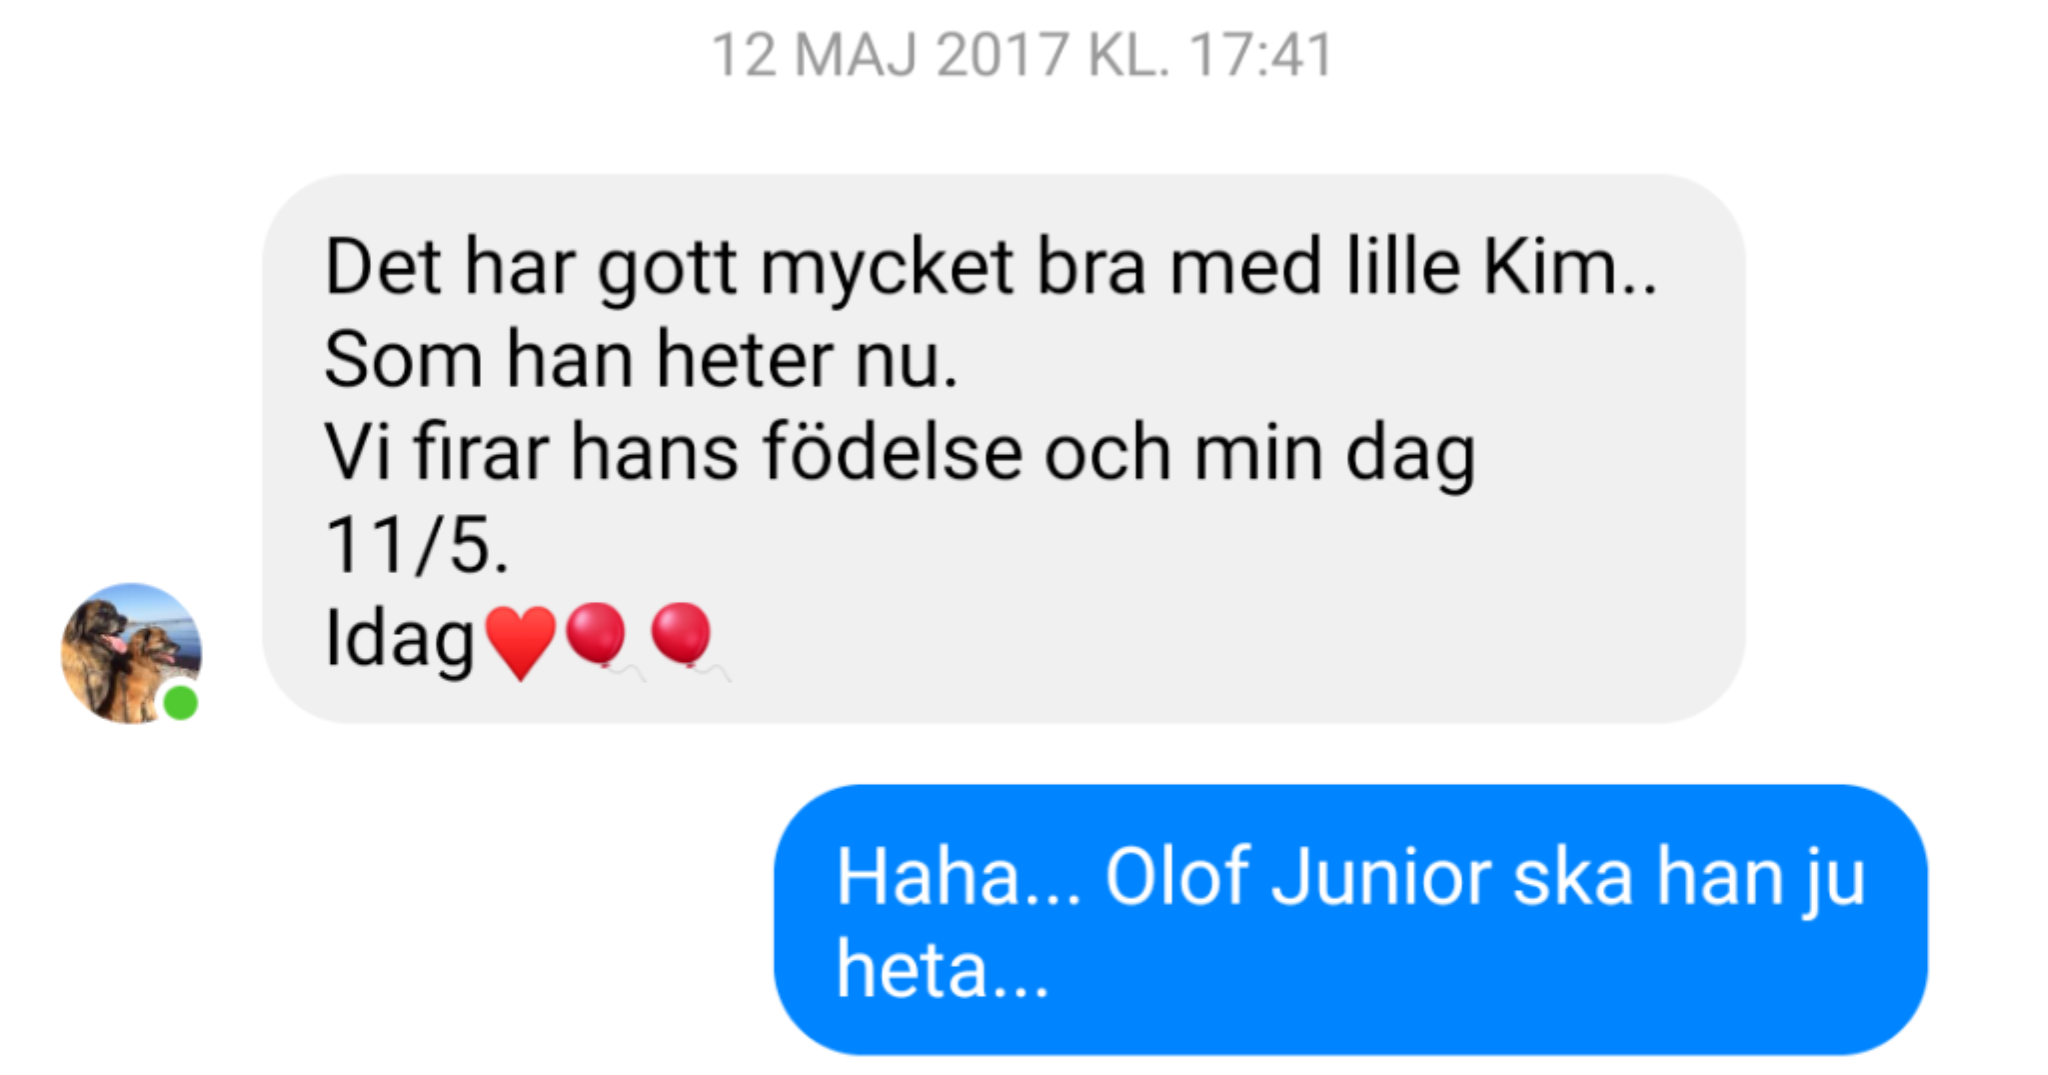Select the gray received message bubble
The height and width of the screenshot is (1075, 2048).
(1004, 448)
